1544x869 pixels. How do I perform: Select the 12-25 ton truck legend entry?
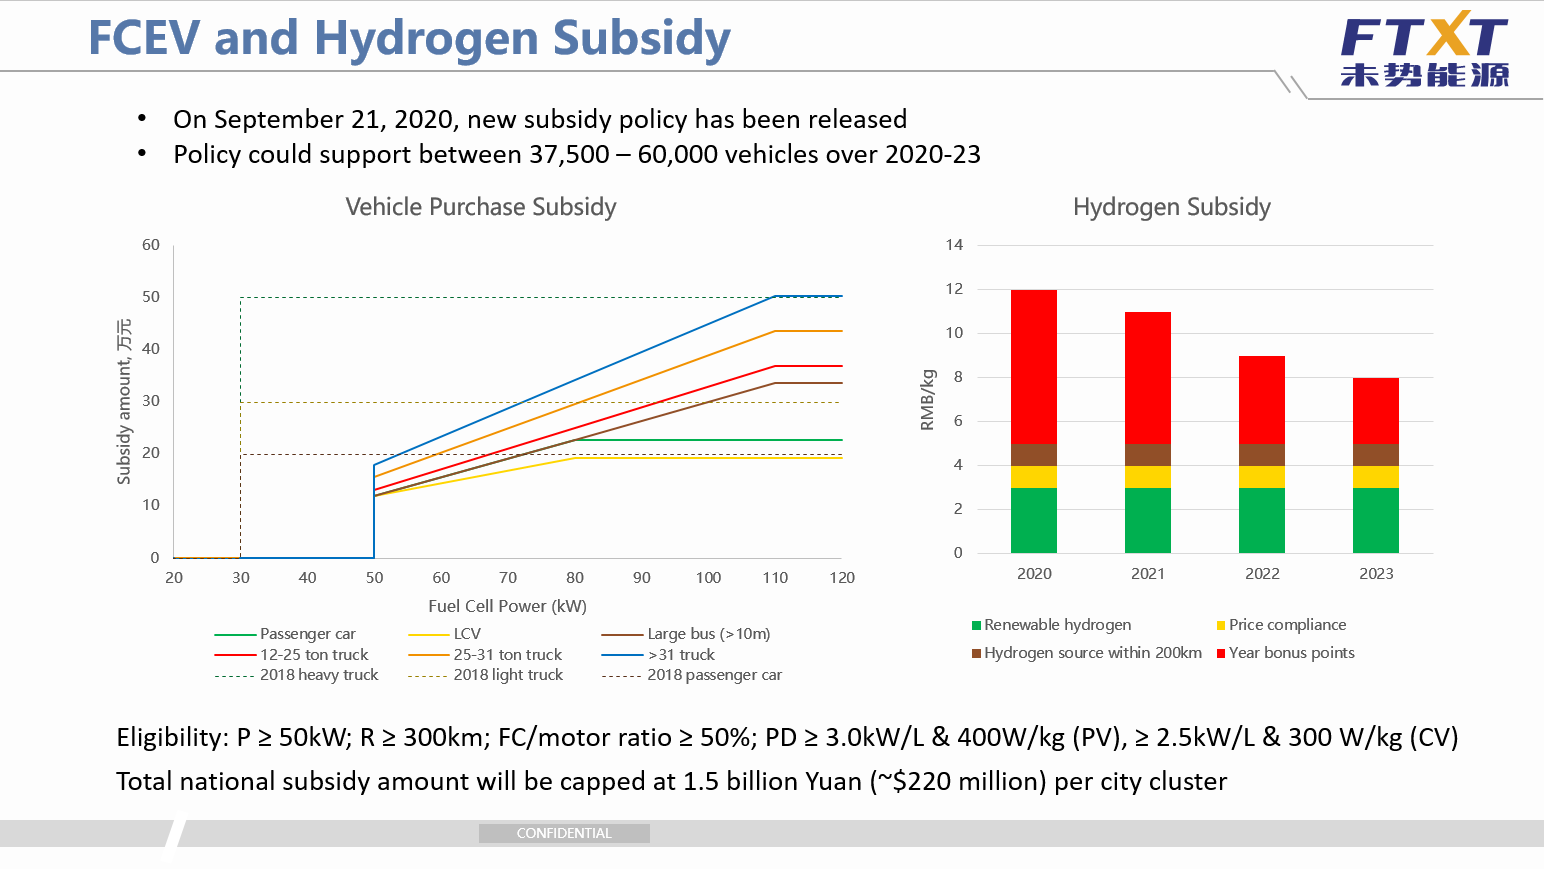291,655
